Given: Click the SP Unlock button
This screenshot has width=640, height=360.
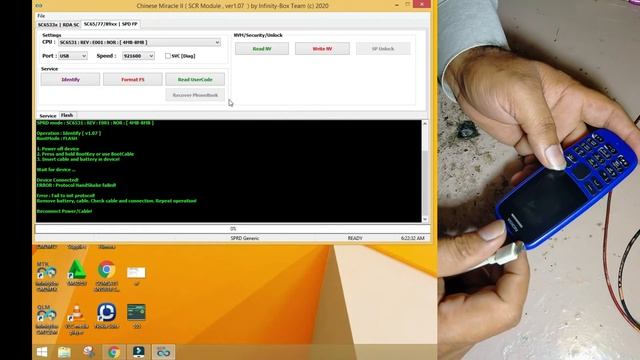Looking at the screenshot, I should [383, 49].
